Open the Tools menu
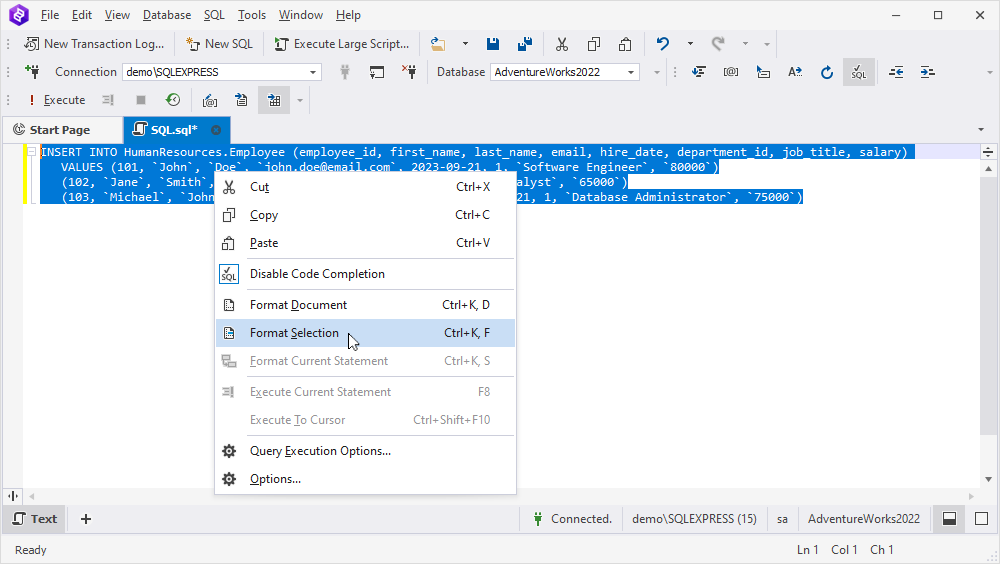The image size is (1000, 564). (252, 15)
